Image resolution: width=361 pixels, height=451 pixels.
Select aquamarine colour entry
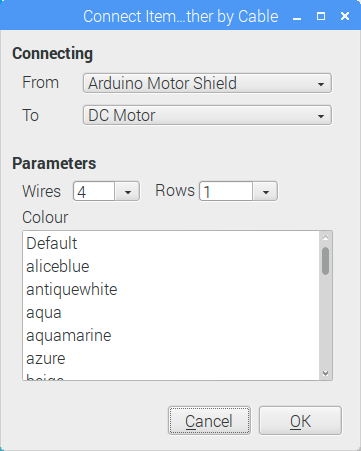[171, 335]
